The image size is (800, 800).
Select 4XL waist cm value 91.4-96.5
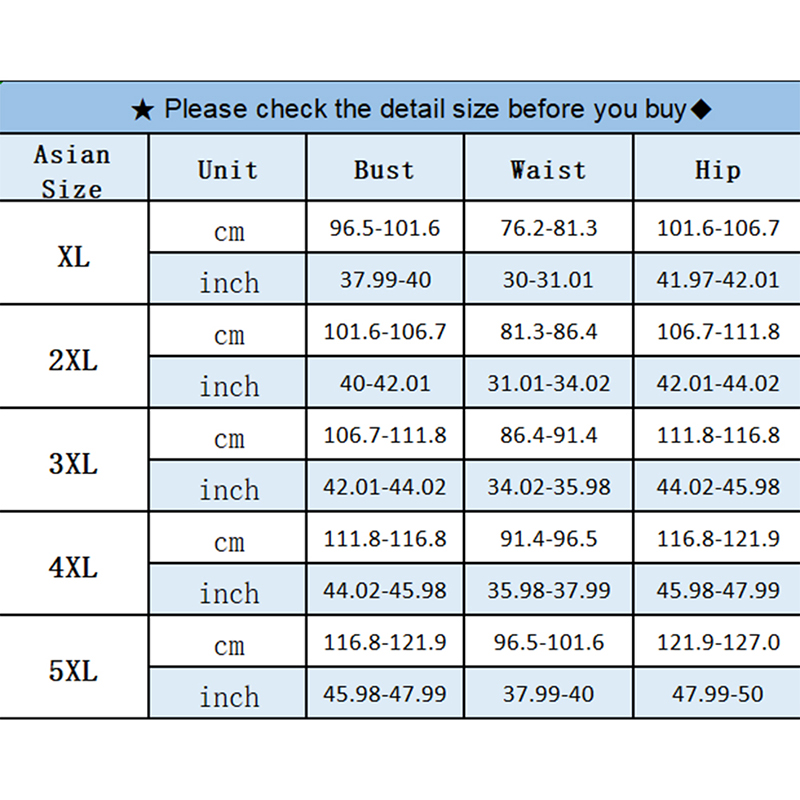pyautogui.click(x=548, y=539)
